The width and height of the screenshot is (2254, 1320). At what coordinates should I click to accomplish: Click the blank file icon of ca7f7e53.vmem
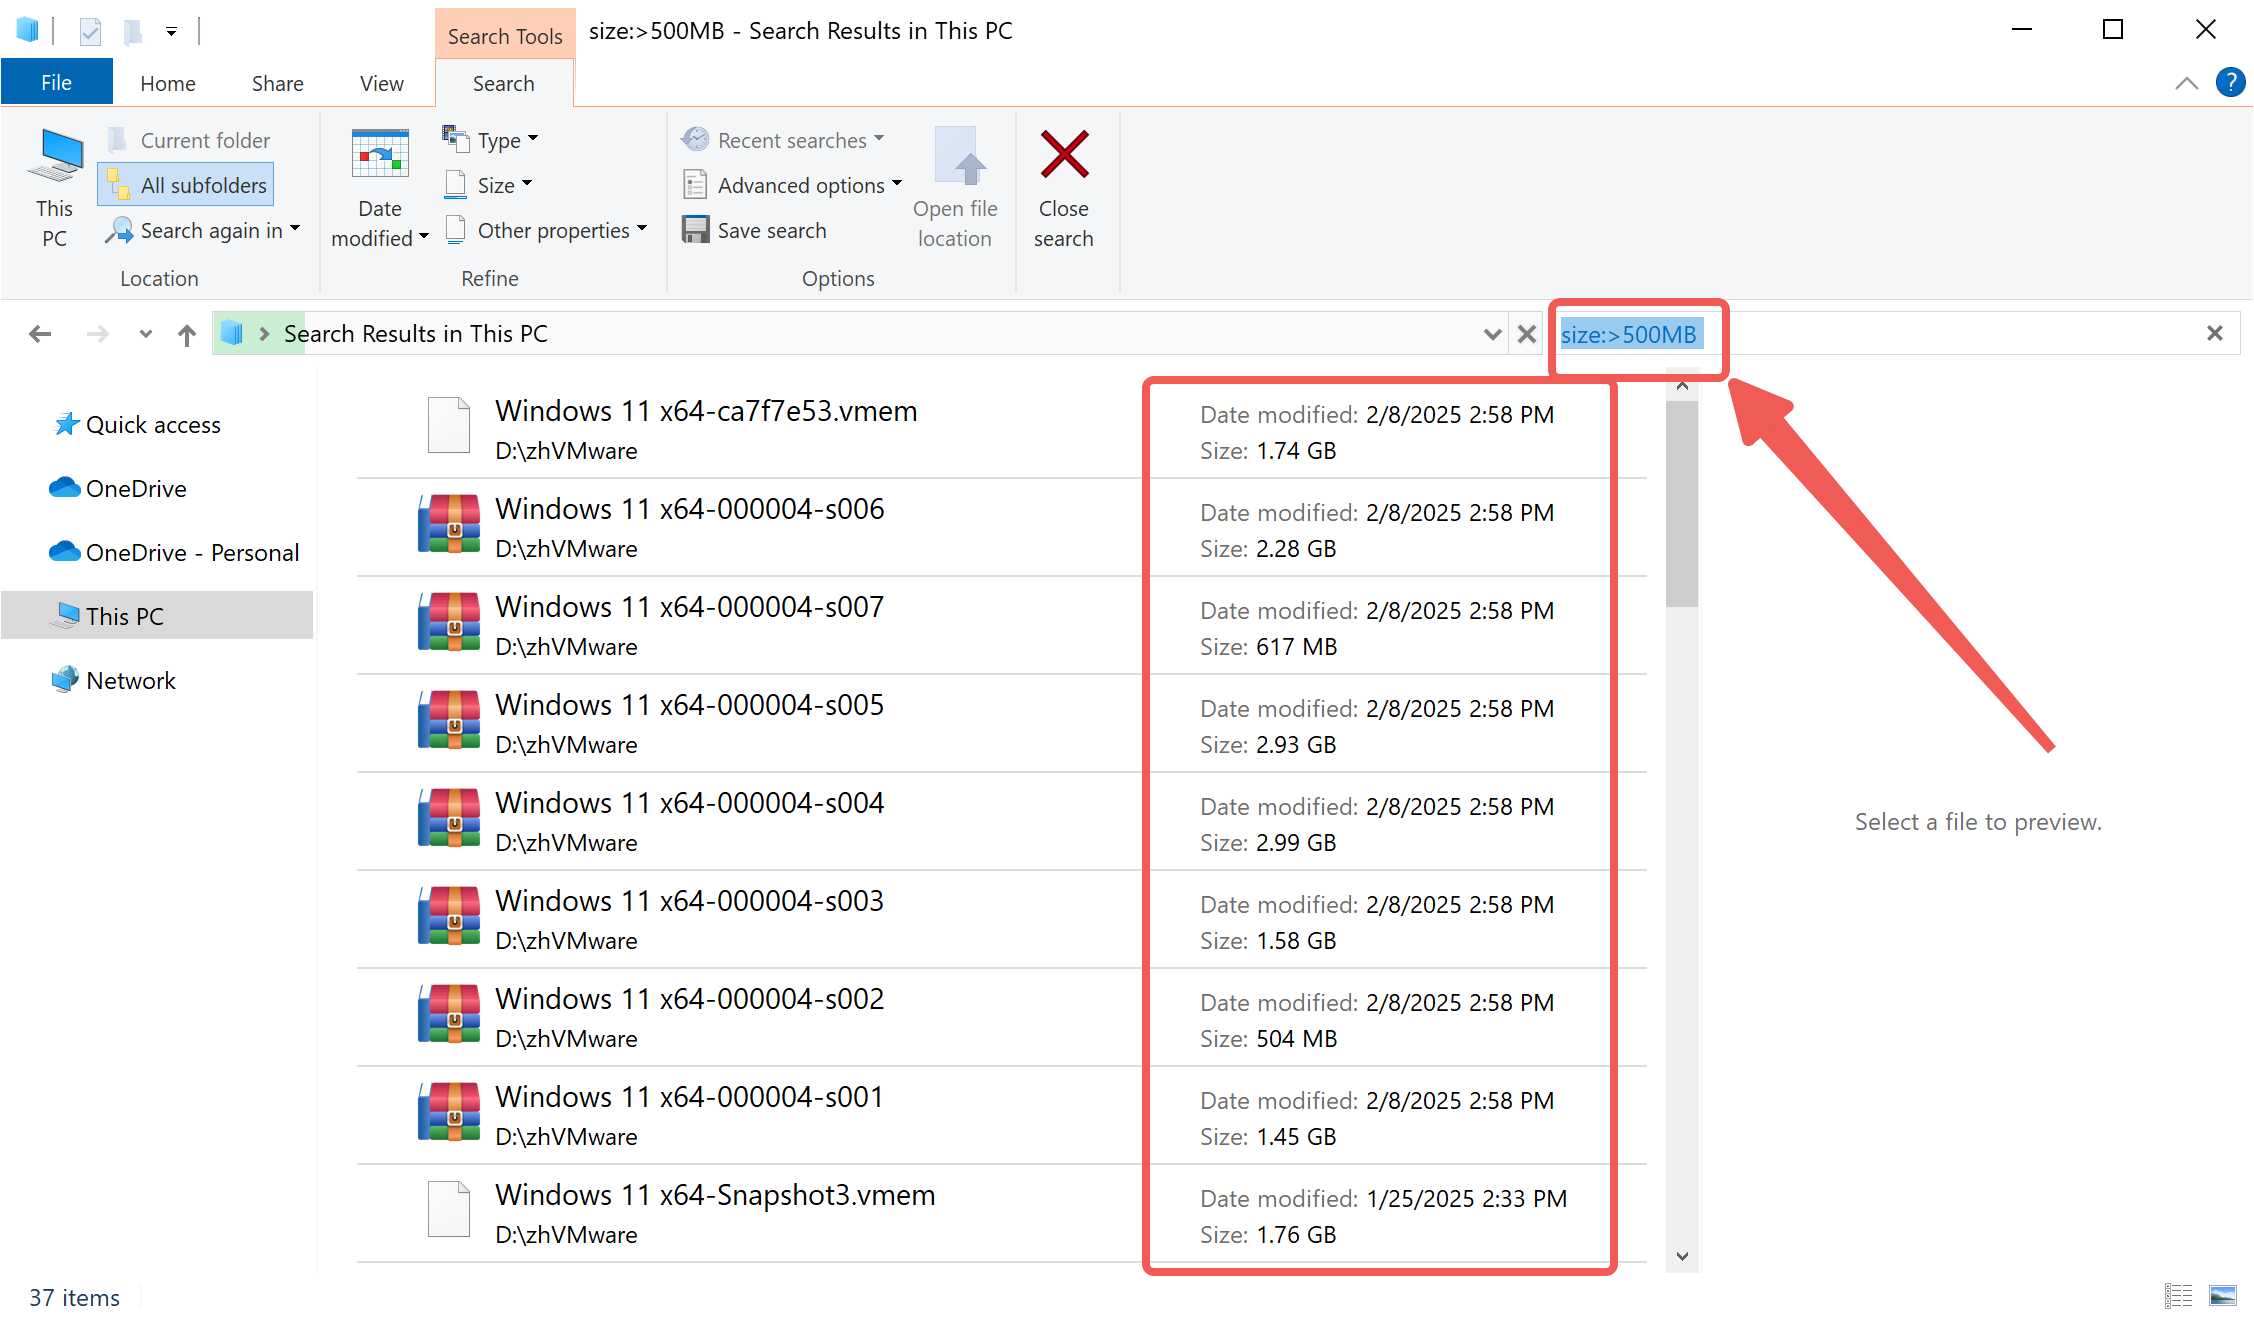[449, 425]
